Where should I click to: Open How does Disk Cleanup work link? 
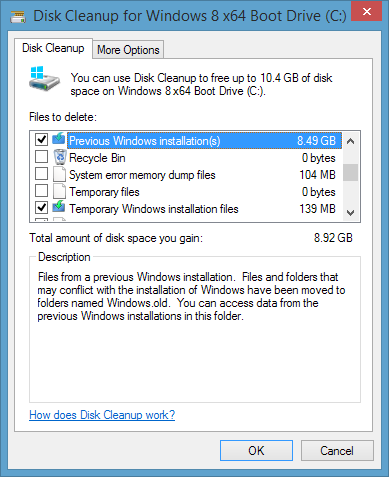[102, 415]
